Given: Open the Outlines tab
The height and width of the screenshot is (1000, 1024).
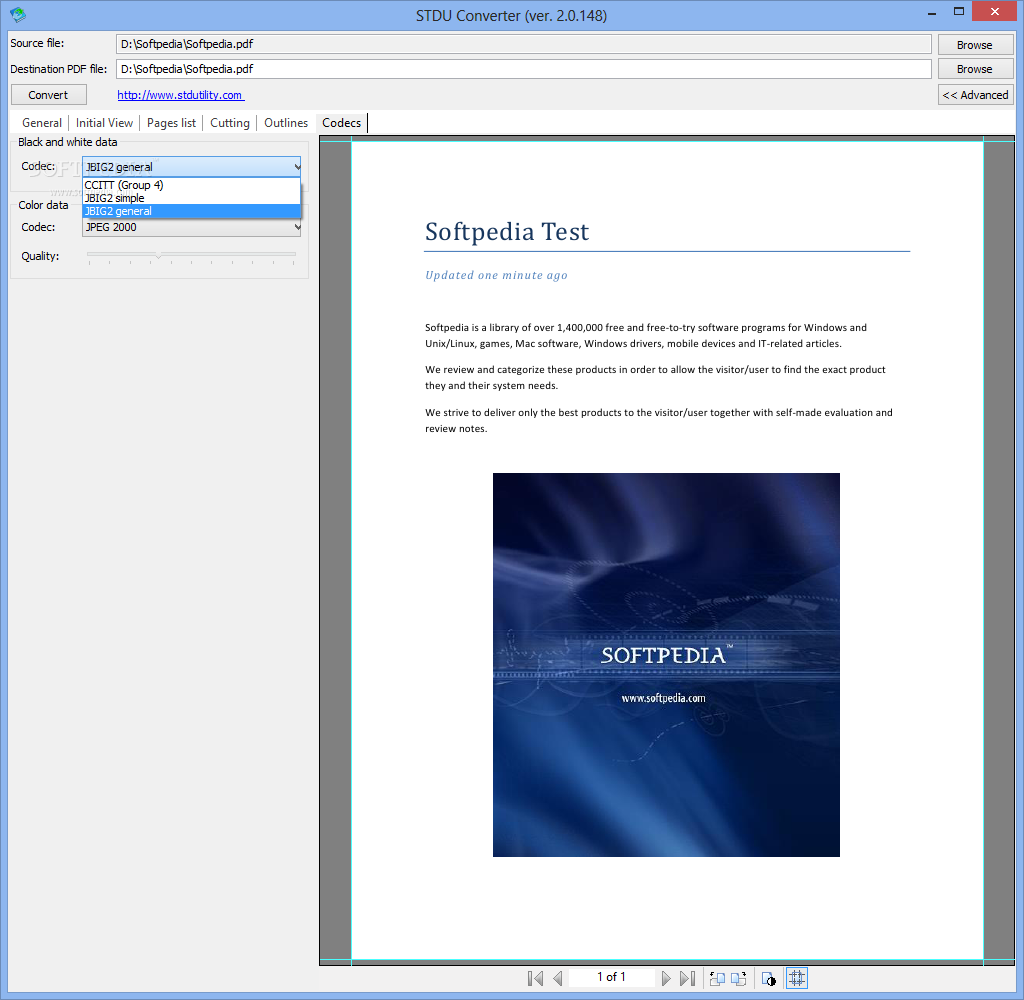Looking at the screenshot, I should [x=286, y=123].
